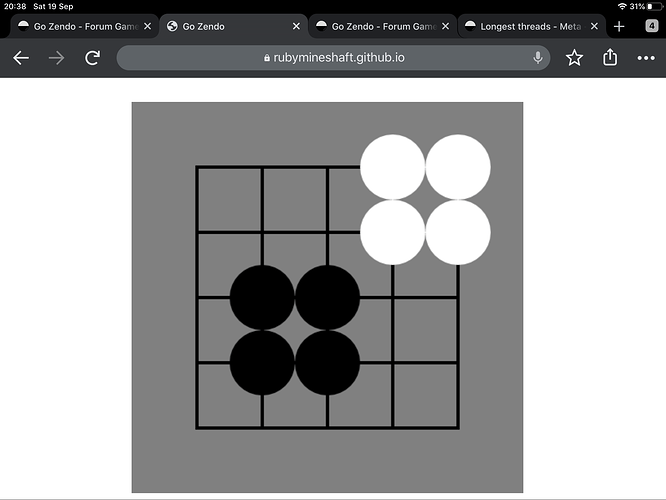Toggle the top-right white corner stone

(458, 167)
